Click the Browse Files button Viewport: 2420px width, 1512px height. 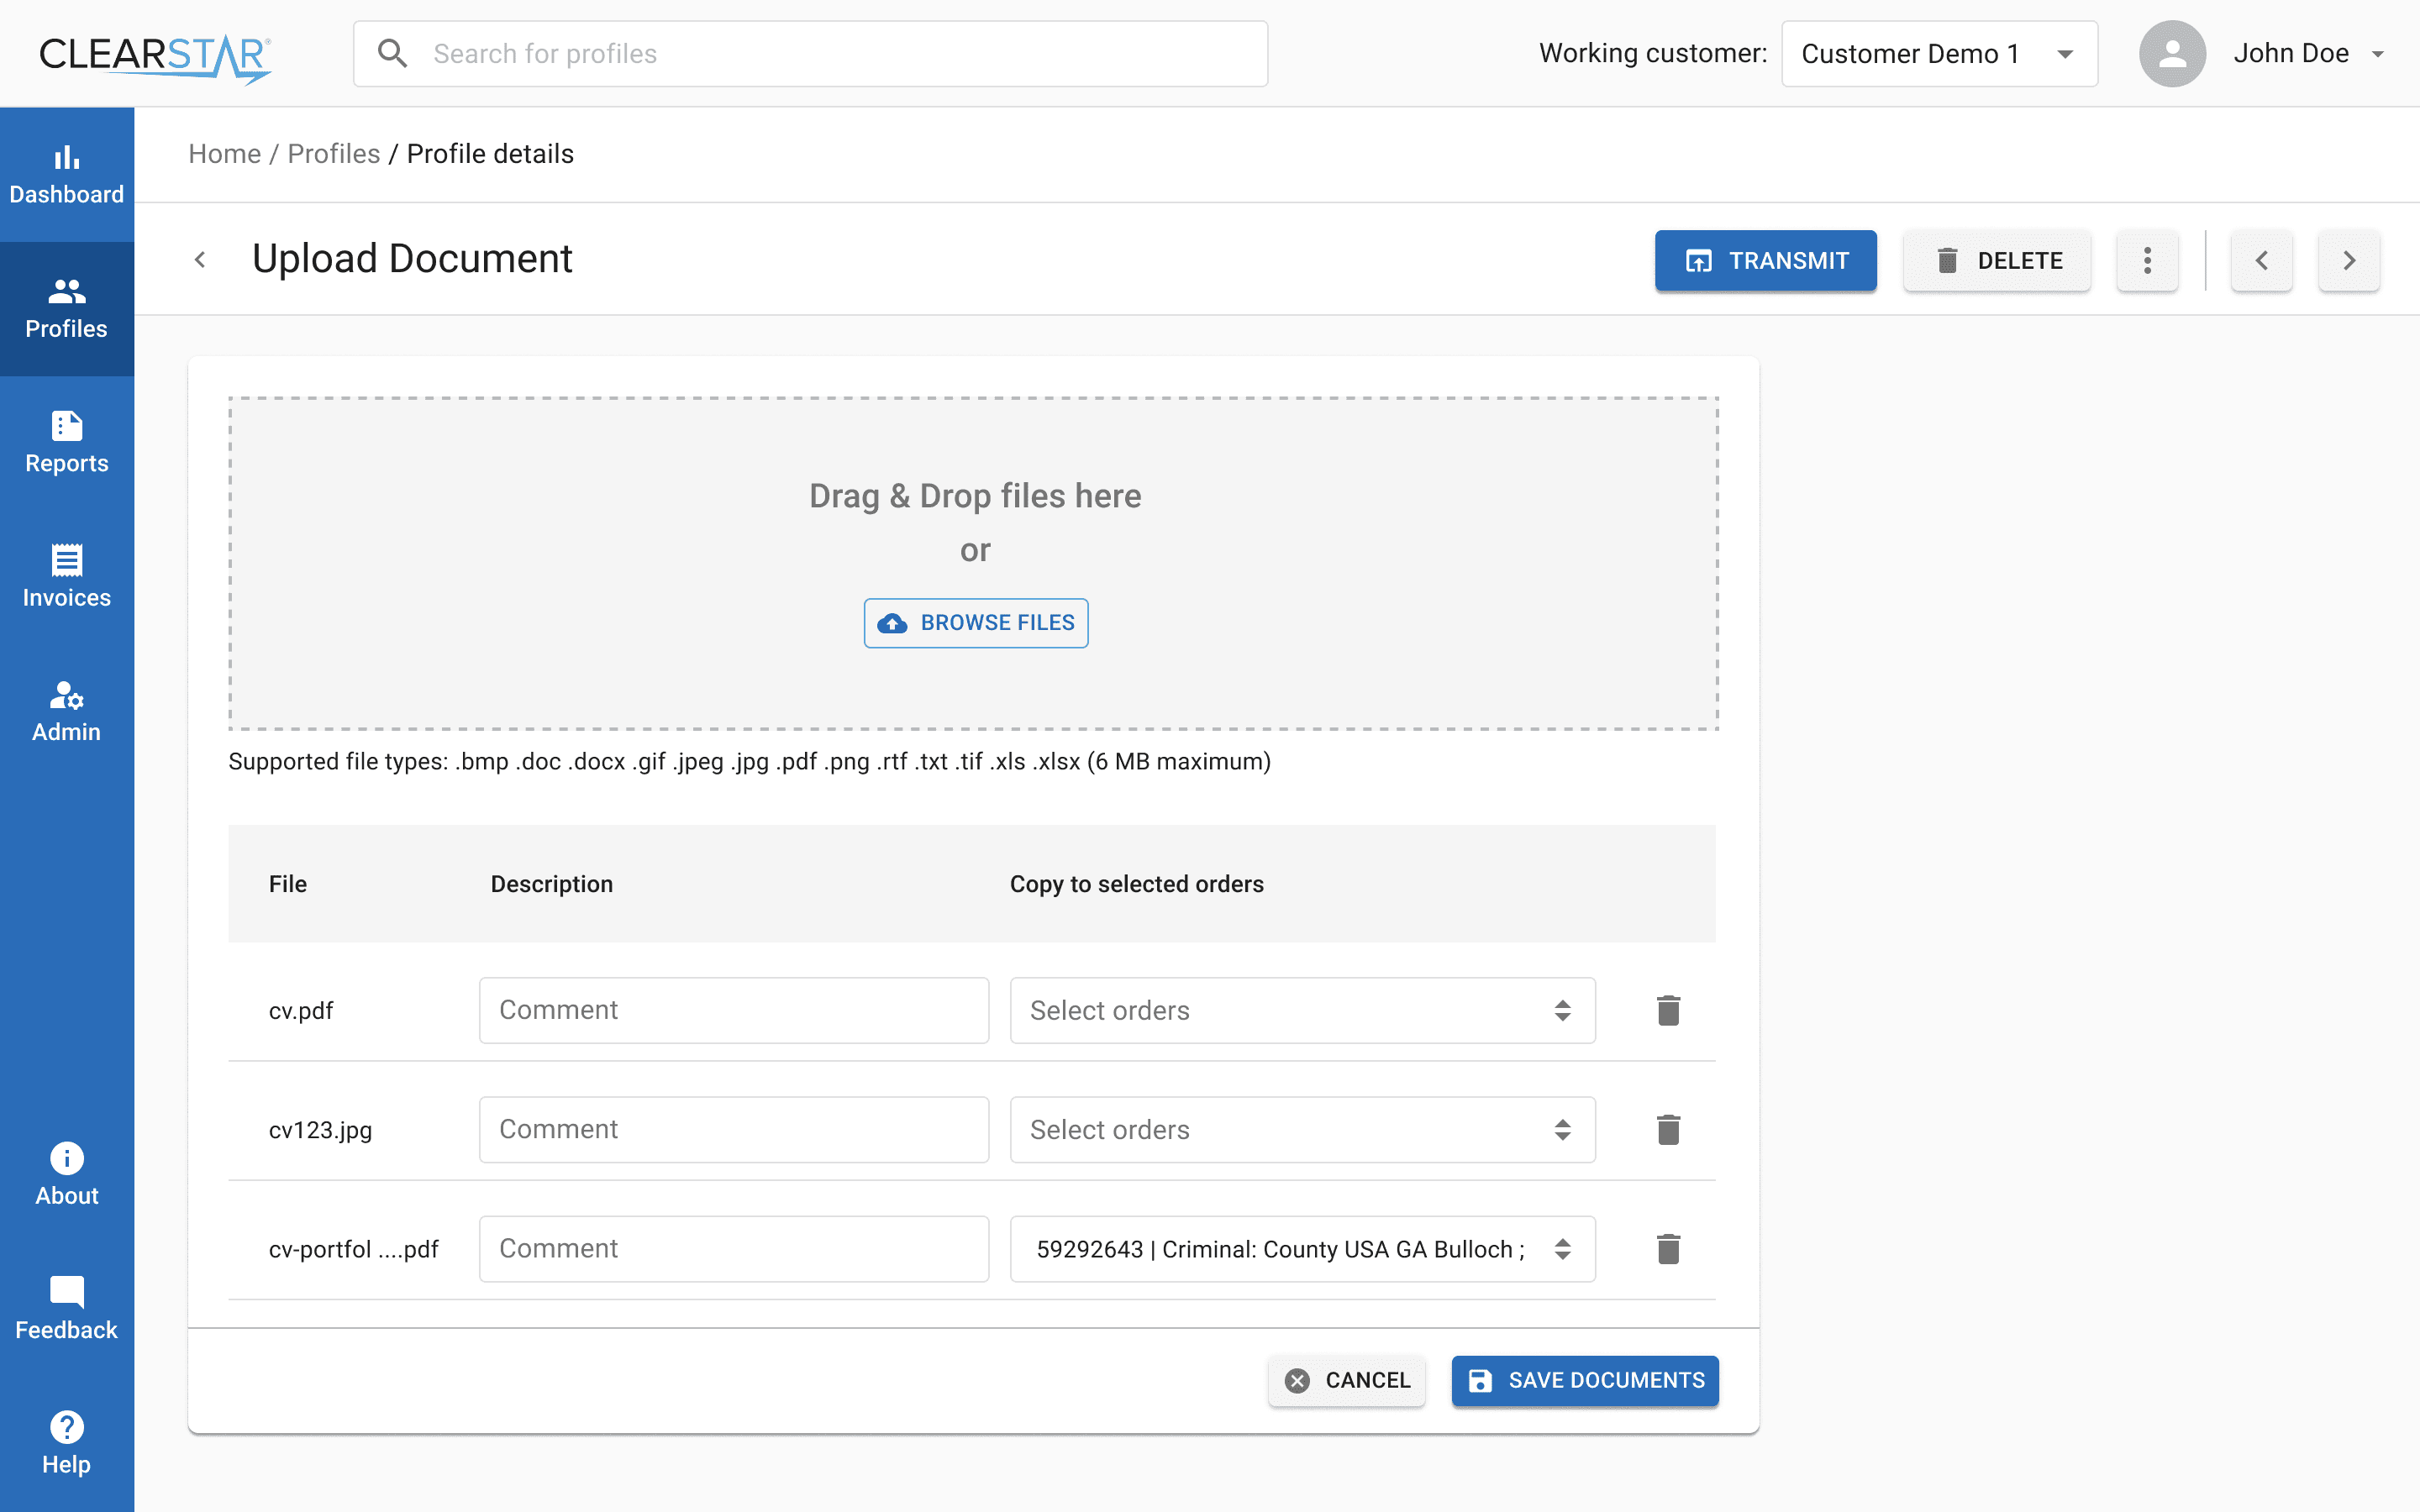[975, 623]
